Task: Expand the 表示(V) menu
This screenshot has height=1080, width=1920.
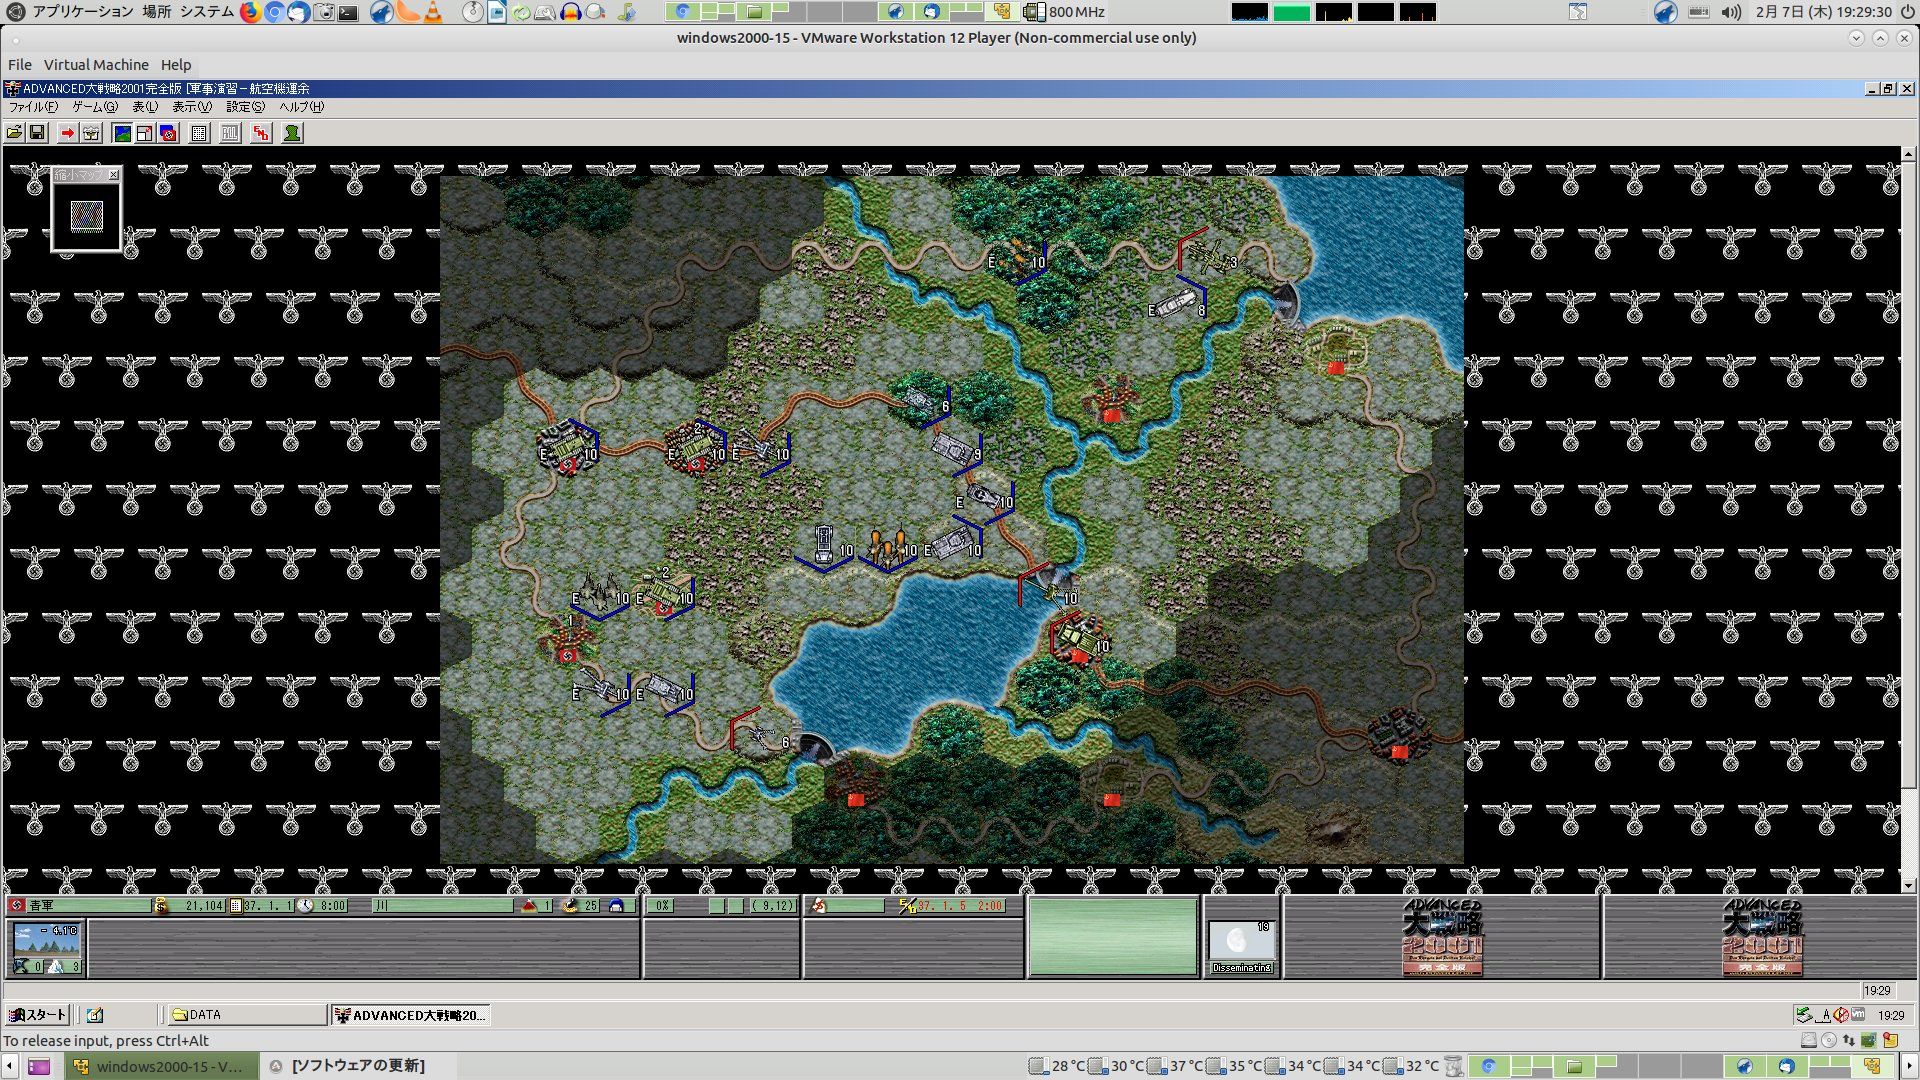Action: pos(191,107)
